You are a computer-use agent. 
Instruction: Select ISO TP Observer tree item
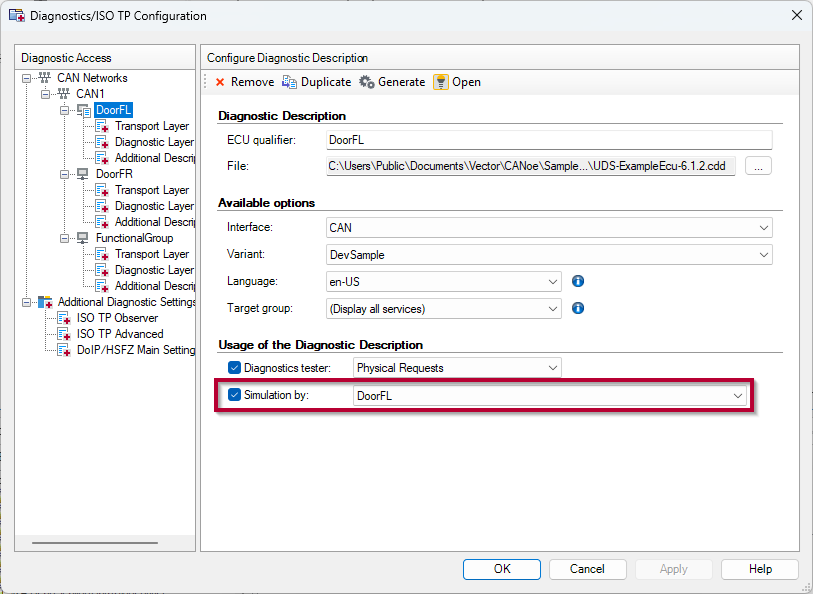tap(117, 318)
